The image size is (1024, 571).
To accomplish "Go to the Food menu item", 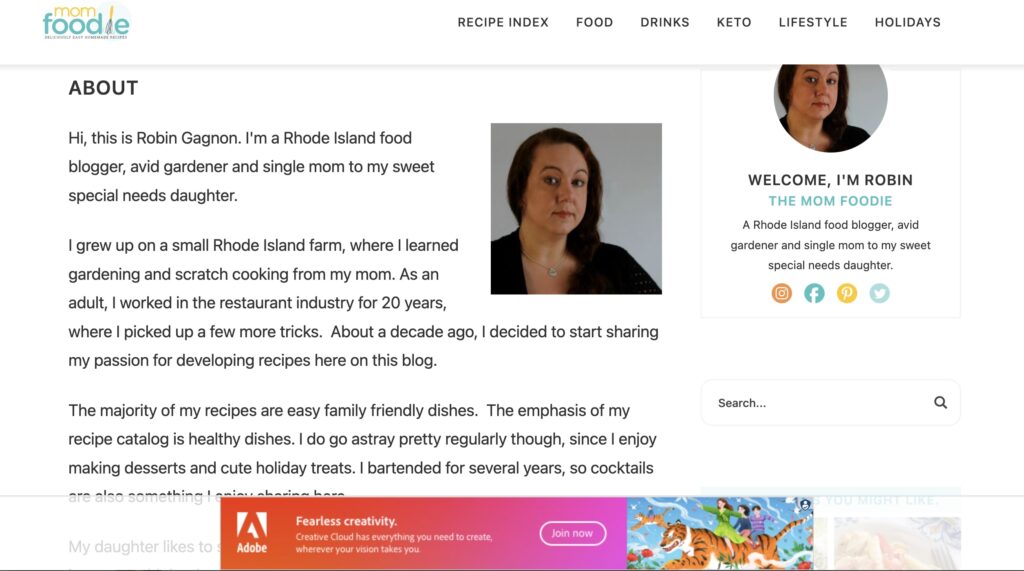I will click(594, 22).
